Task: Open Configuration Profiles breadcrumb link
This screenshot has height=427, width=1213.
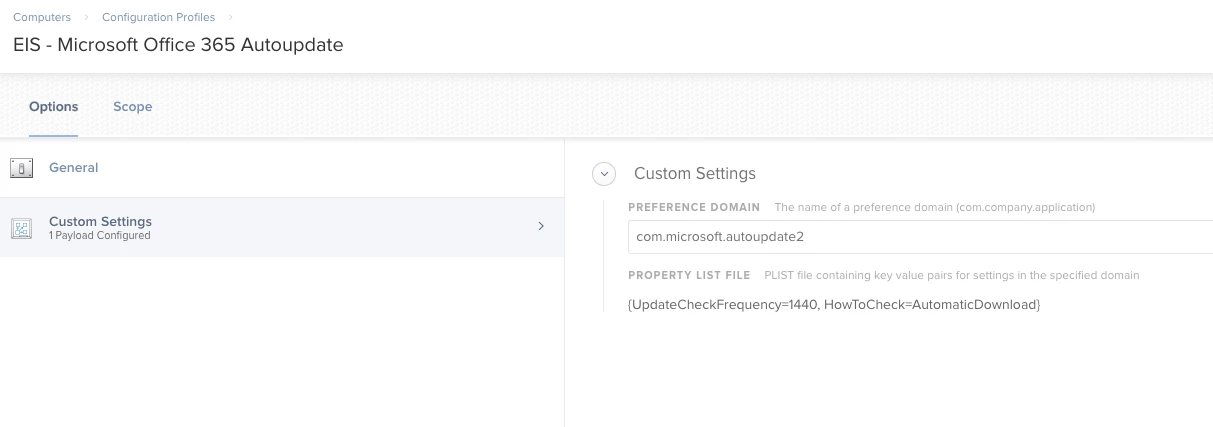Action: [x=158, y=17]
